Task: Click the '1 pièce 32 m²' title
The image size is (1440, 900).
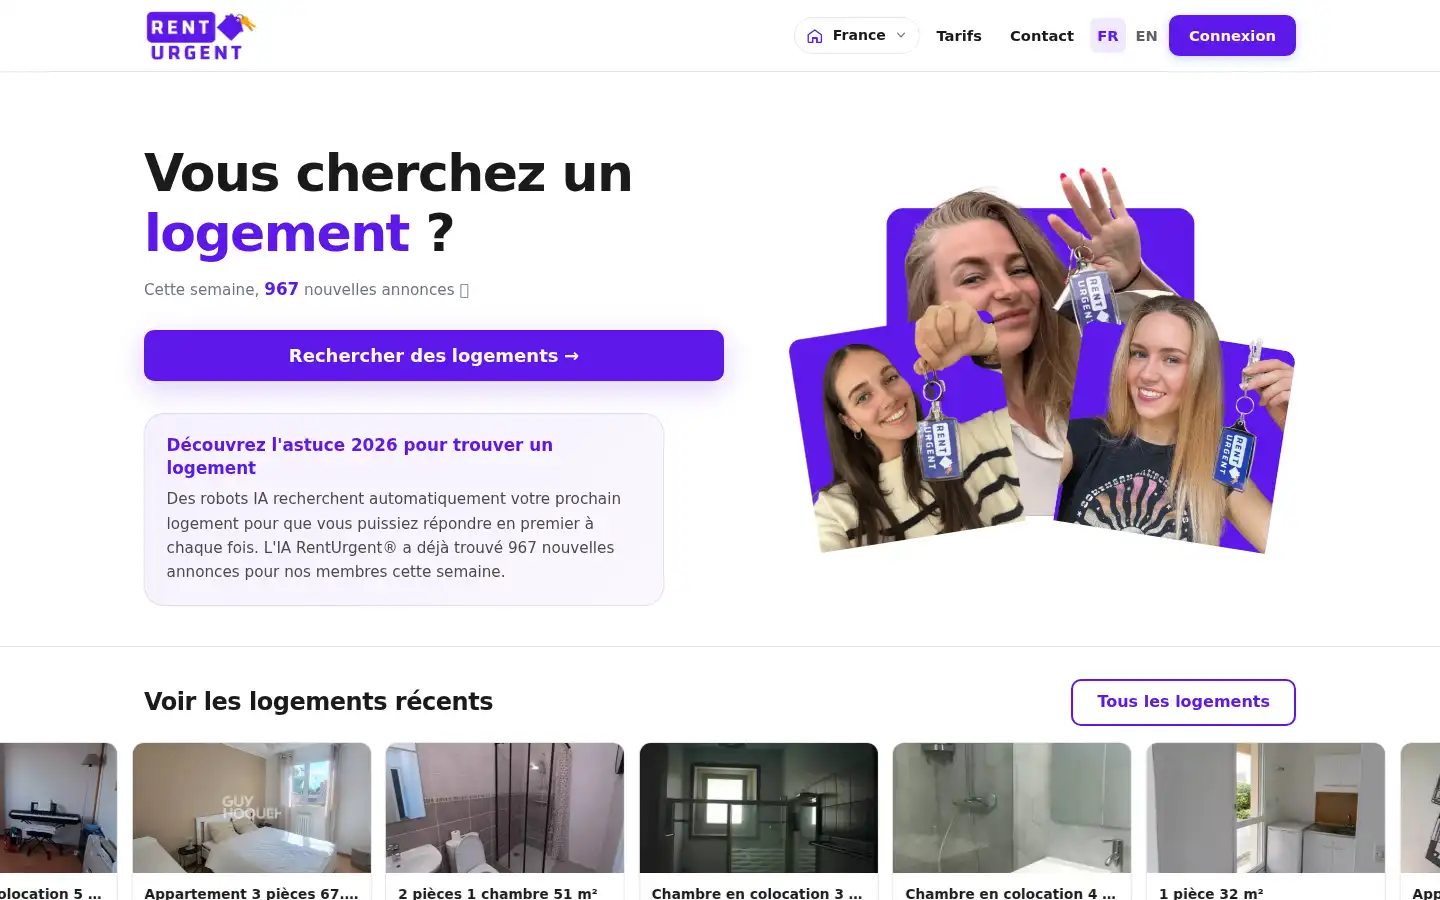Action: pos(1211,893)
